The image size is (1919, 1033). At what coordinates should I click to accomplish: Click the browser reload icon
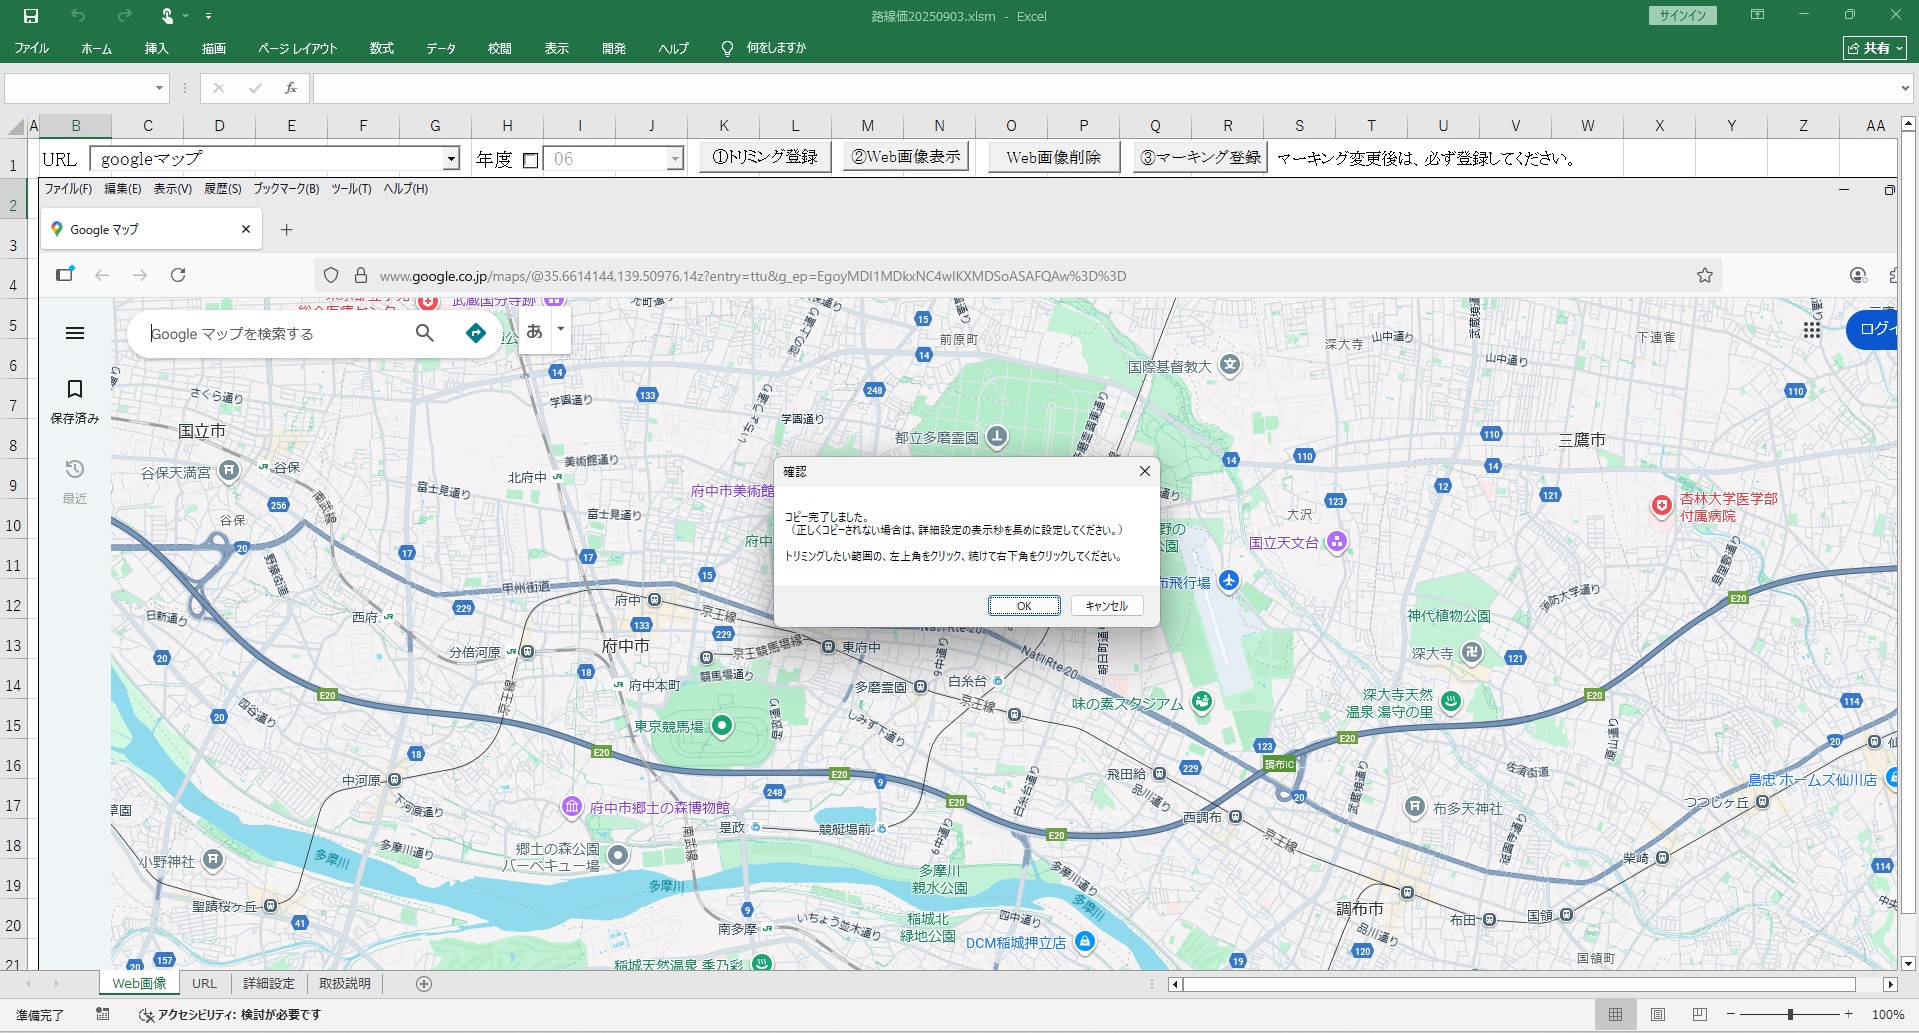pos(178,275)
